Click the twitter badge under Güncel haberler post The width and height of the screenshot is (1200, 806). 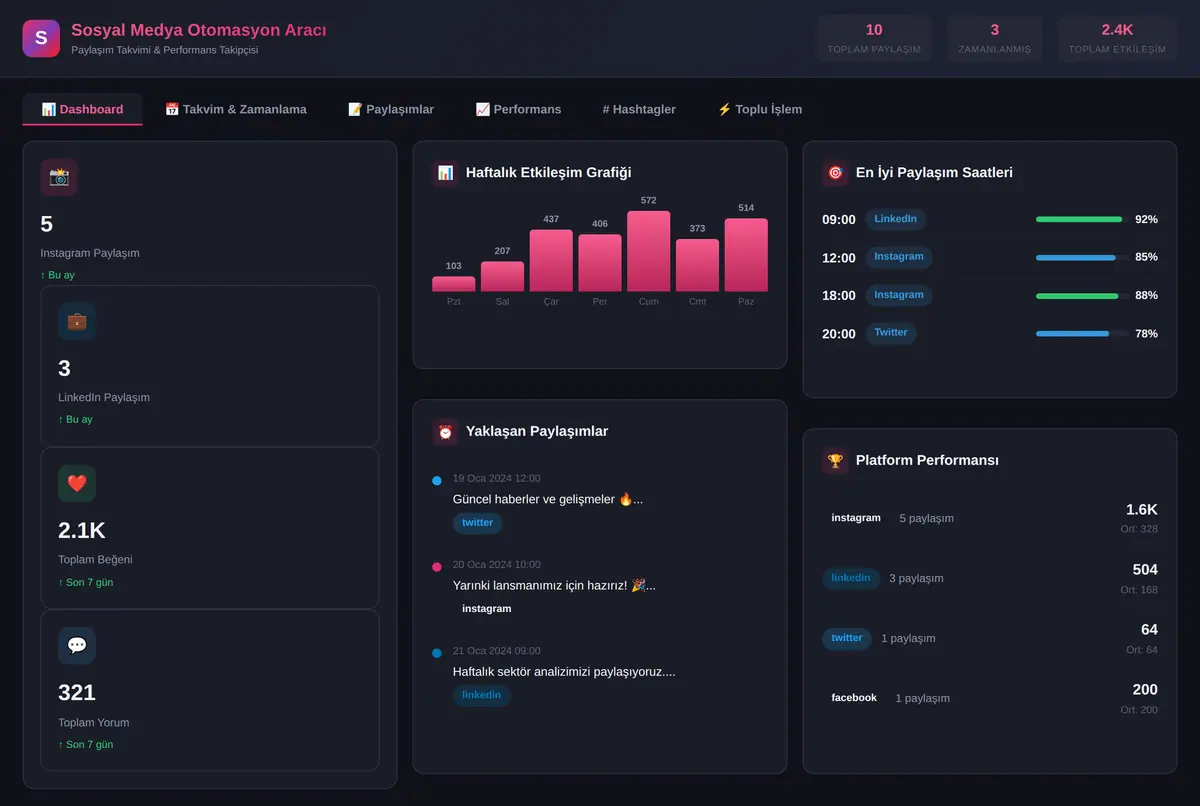pos(477,523)
